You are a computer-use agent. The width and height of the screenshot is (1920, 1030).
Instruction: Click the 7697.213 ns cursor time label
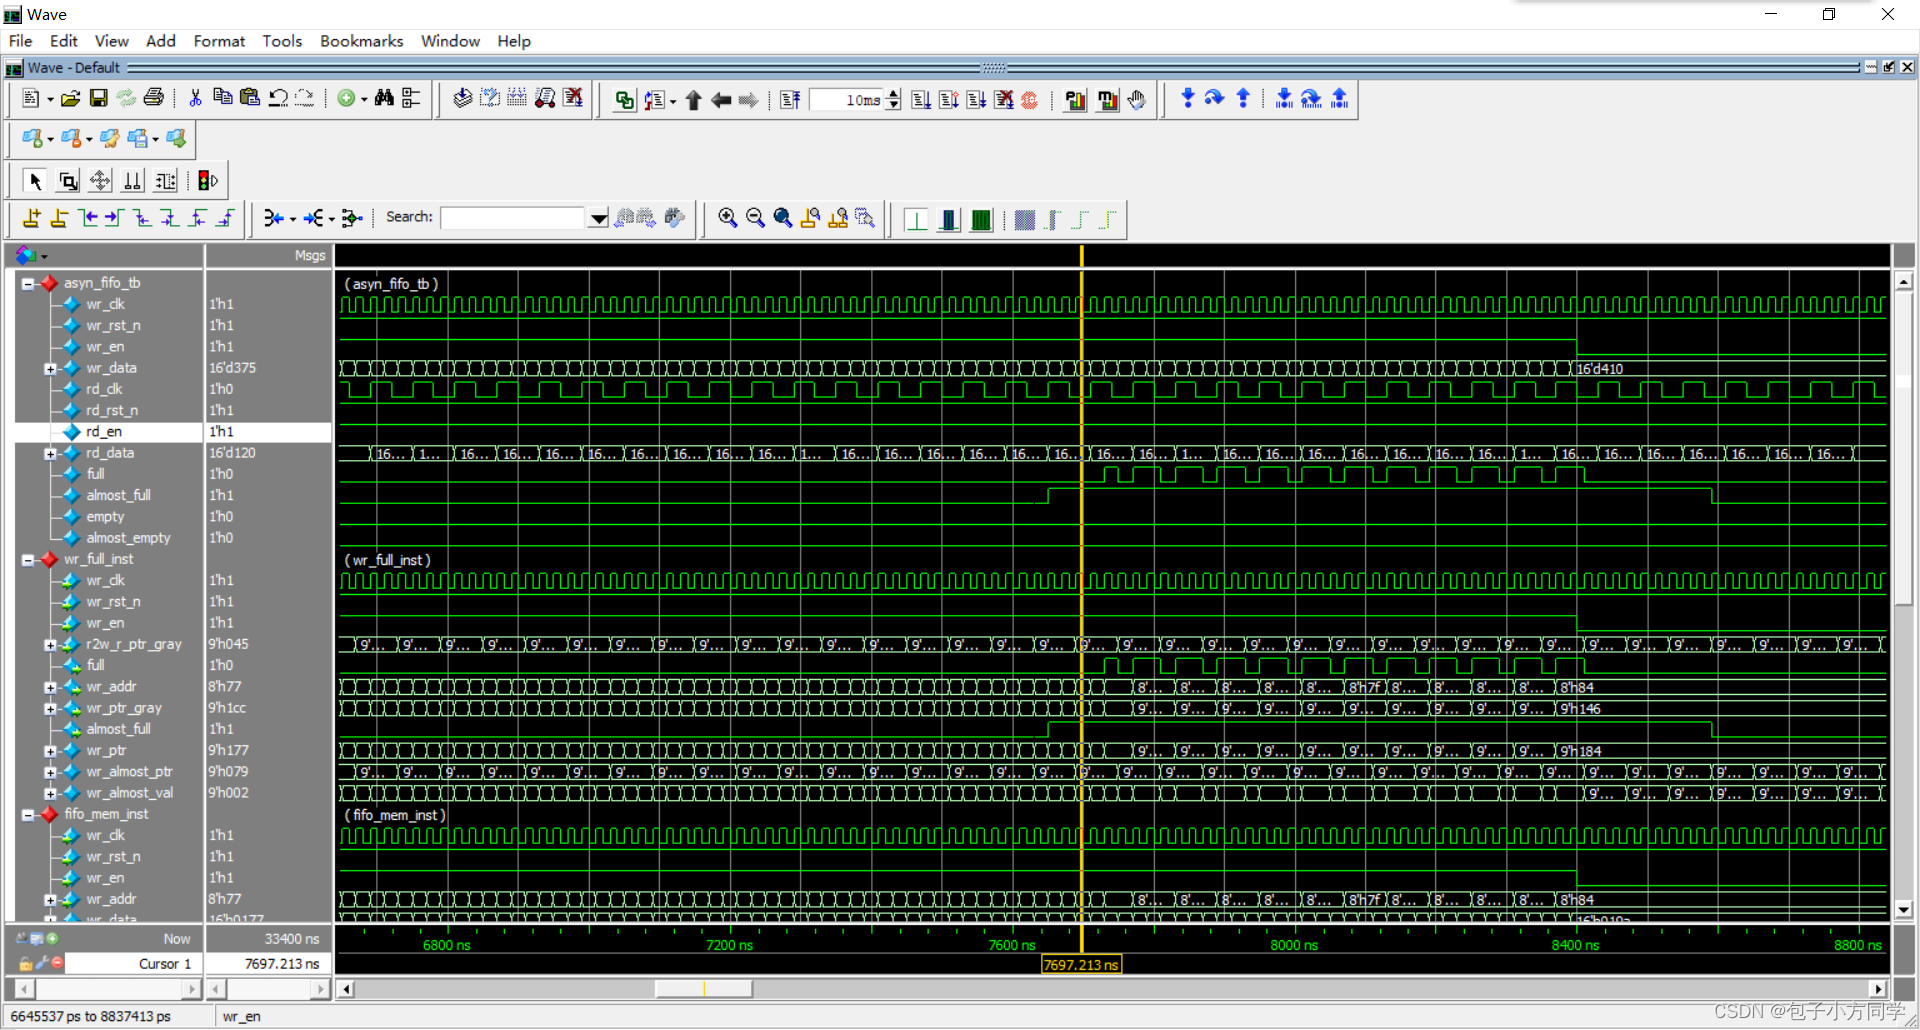[1081, 965]
